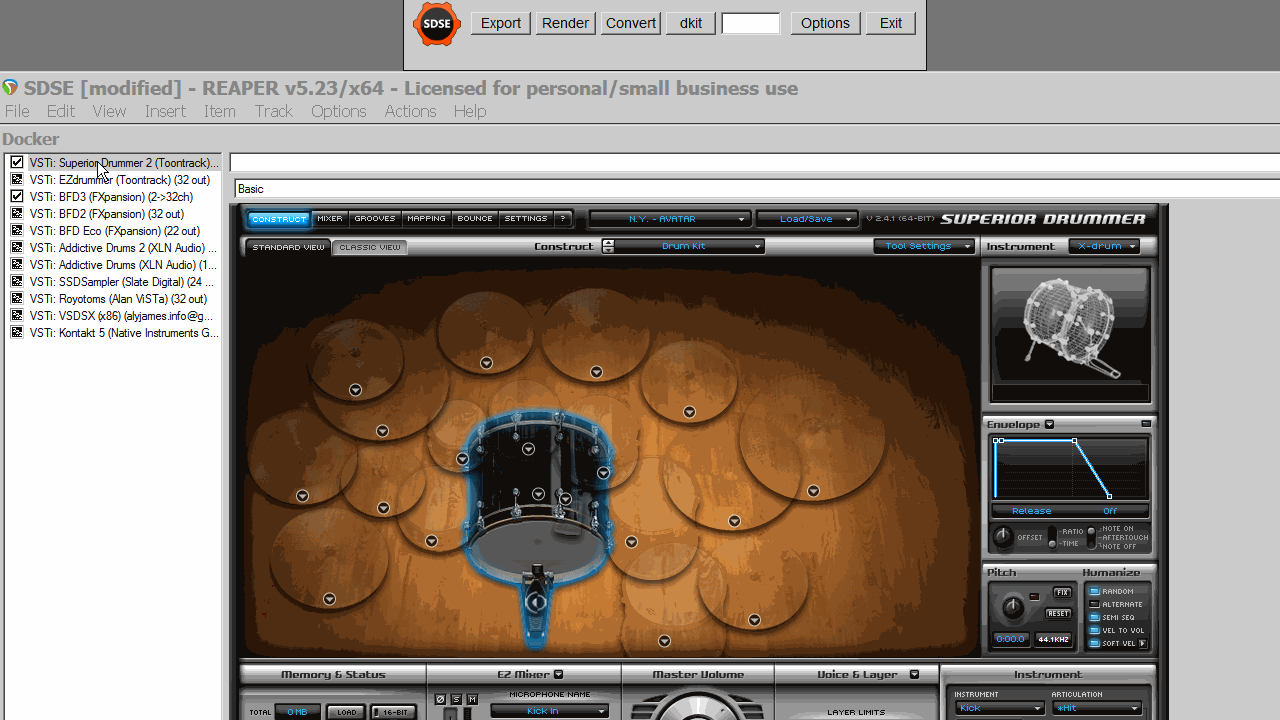Enable the BFD Eco plugin checkbox

[17, 231]
